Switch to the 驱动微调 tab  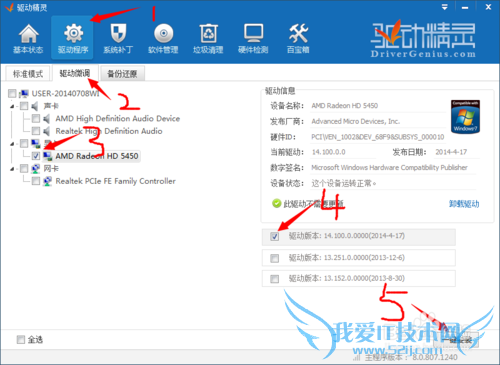(75, 73)
